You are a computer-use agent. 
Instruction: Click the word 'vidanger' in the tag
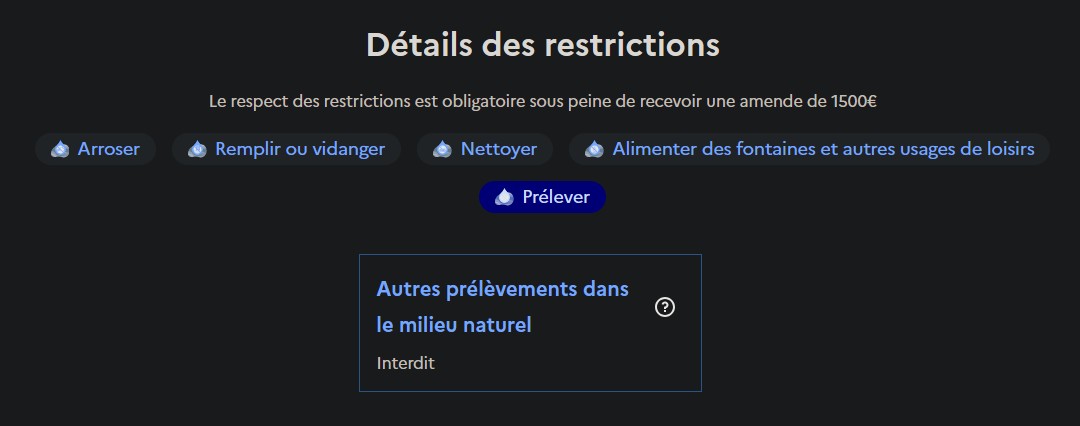click(x=348, y=150)
